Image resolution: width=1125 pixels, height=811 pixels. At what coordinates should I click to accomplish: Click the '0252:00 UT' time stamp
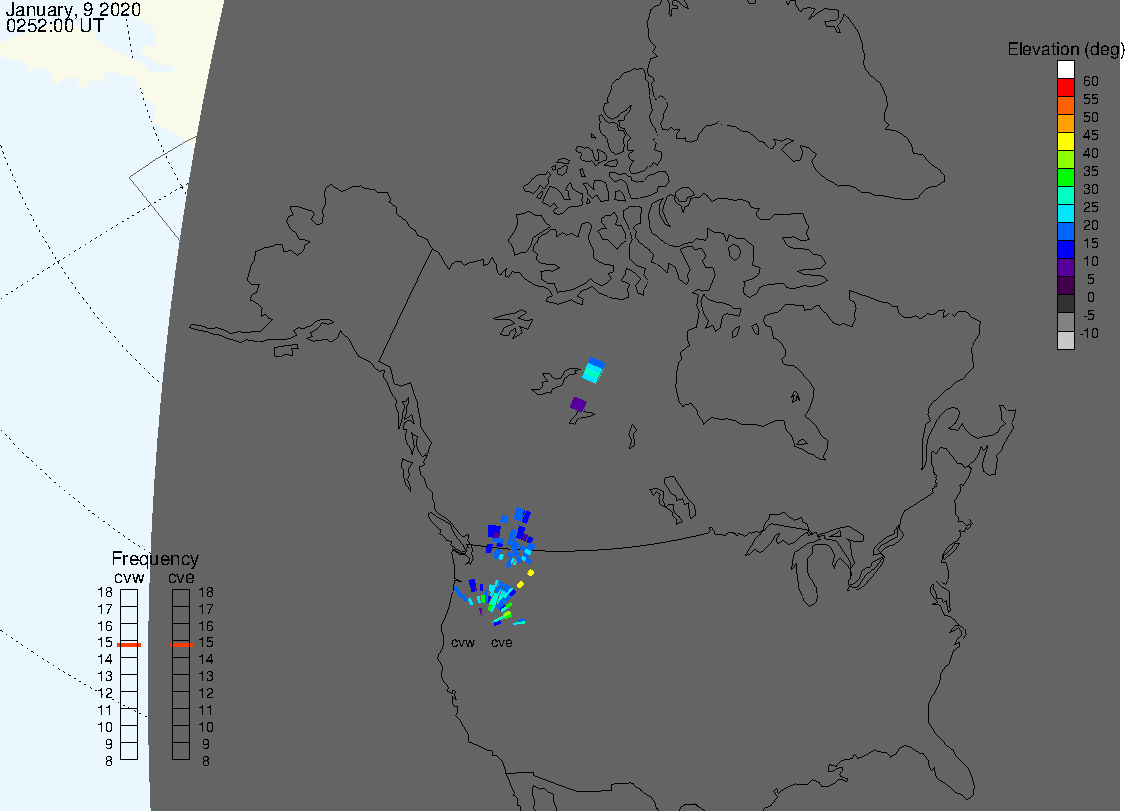point(55,26)
